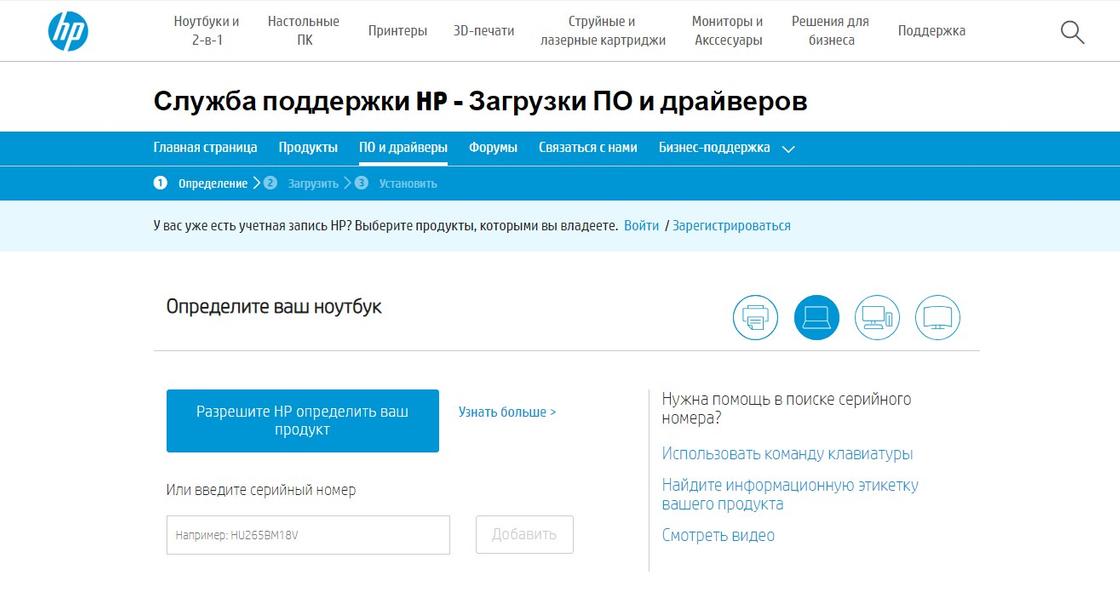Open the 'Смотреть видео' link
The height and width of the screenshot is (589, 1120).
pos(718,535)
